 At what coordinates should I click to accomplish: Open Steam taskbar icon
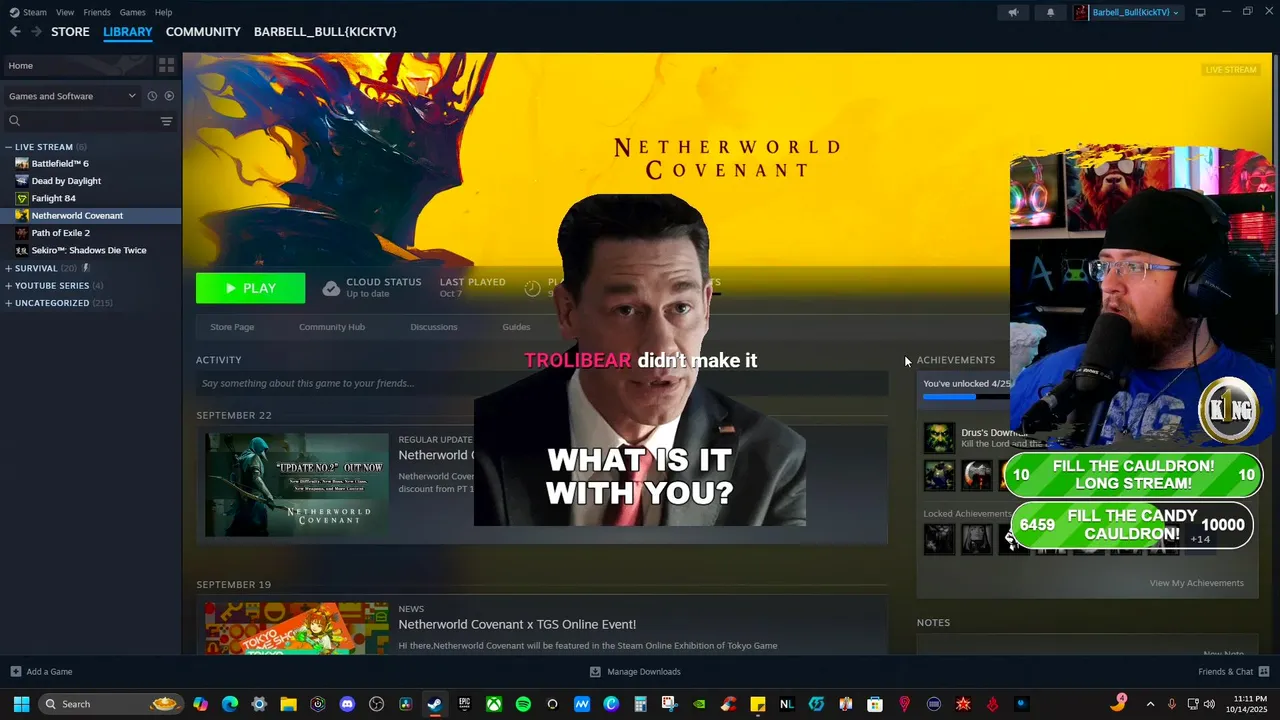point(435,704)
